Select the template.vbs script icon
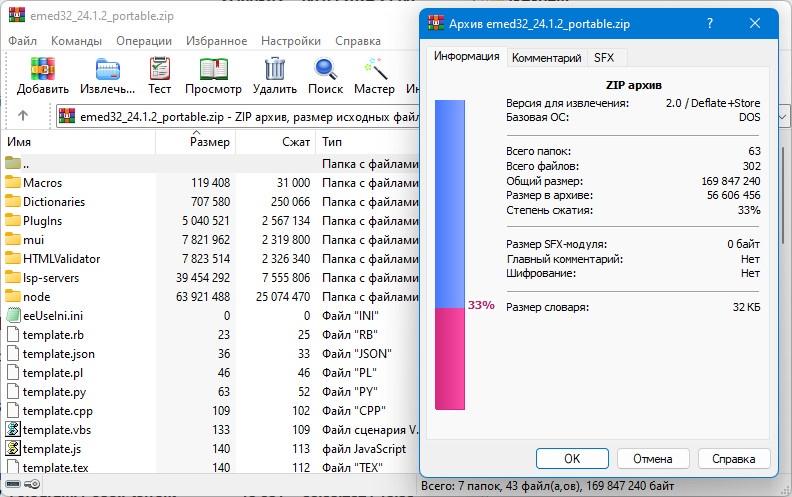This screenshot has width=792, height=497. click(x=13, y=429)
